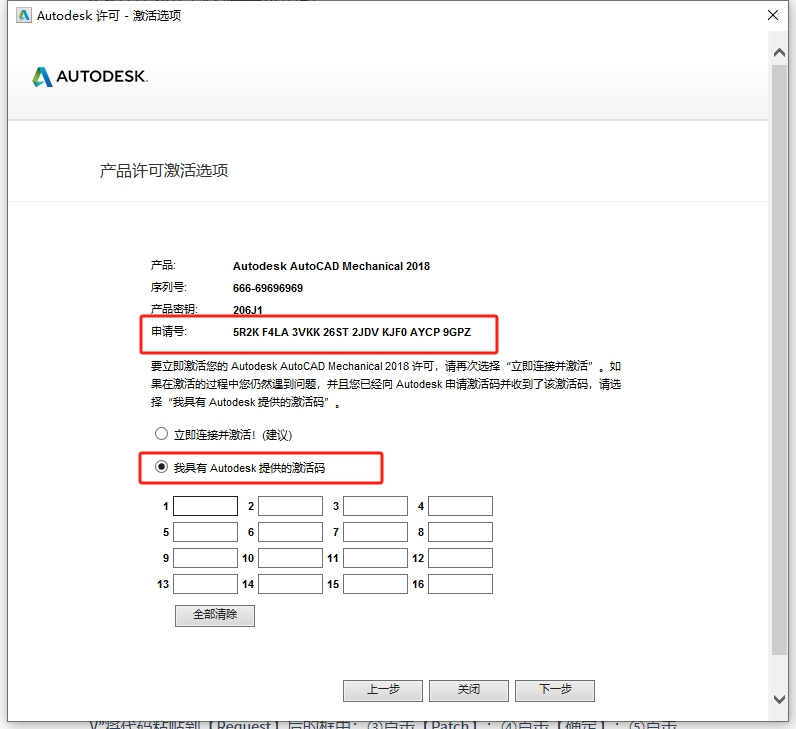This screenshot has width=796, height=729.
Task: Click activation code field 12
Action: click(460, 558)
